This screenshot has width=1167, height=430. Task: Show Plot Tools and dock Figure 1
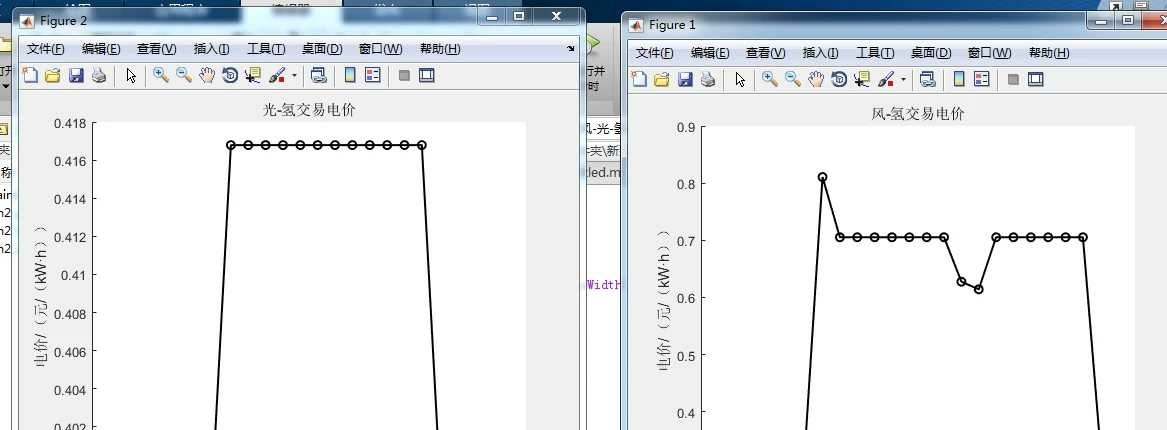[1035, 79]
